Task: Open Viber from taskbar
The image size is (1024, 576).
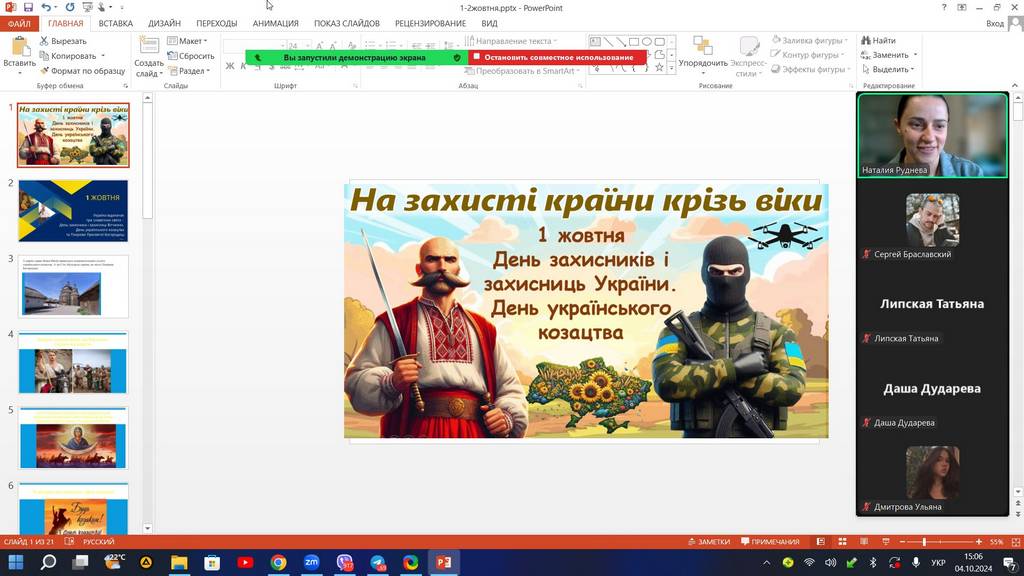Action: [345, 562]
